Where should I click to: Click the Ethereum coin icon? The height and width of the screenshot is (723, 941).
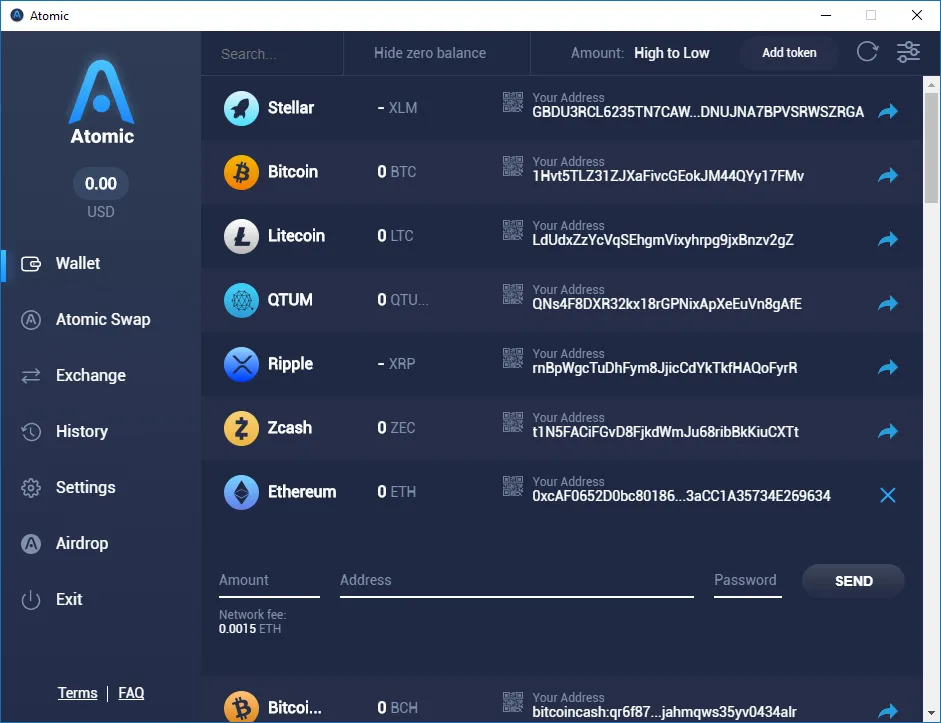[241, 492]
